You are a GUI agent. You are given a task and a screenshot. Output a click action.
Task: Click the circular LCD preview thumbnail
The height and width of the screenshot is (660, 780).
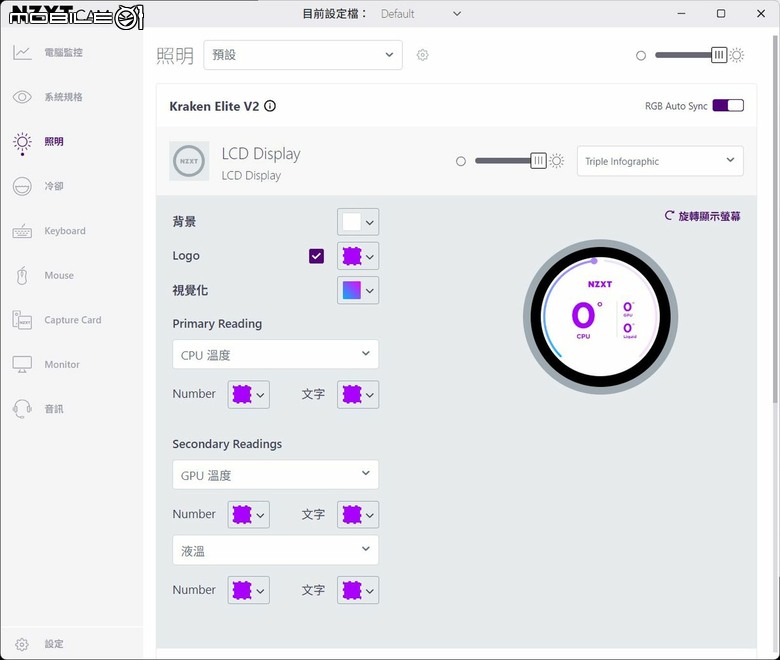(600, 317)
